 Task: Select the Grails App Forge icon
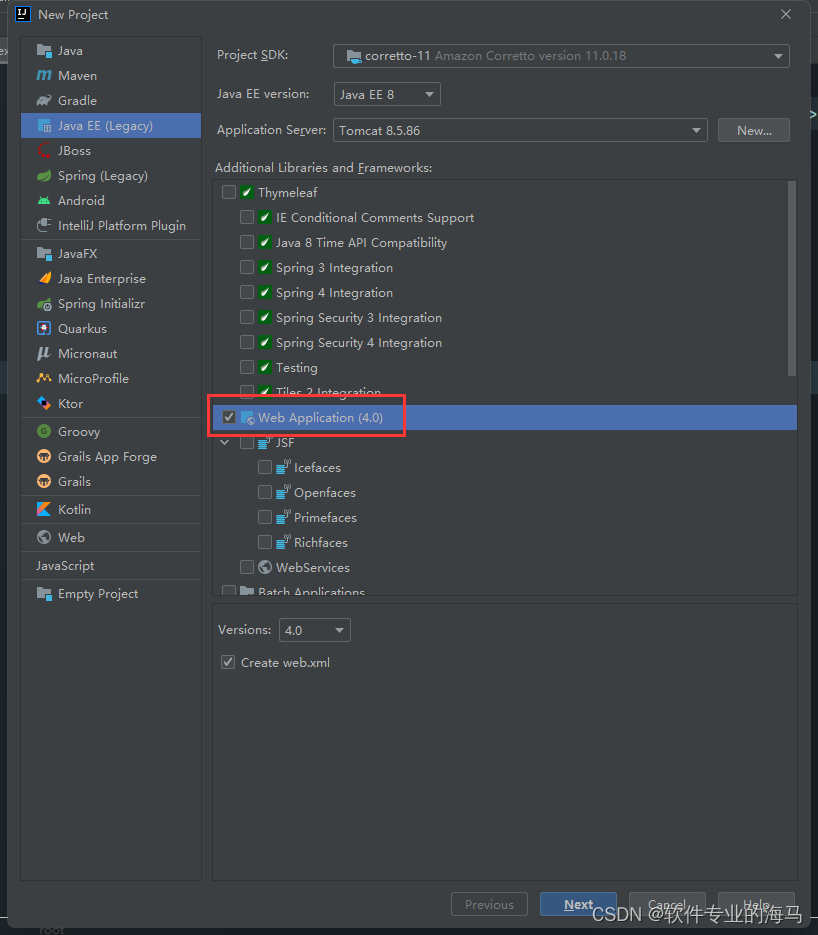click(x=44, y=457)
